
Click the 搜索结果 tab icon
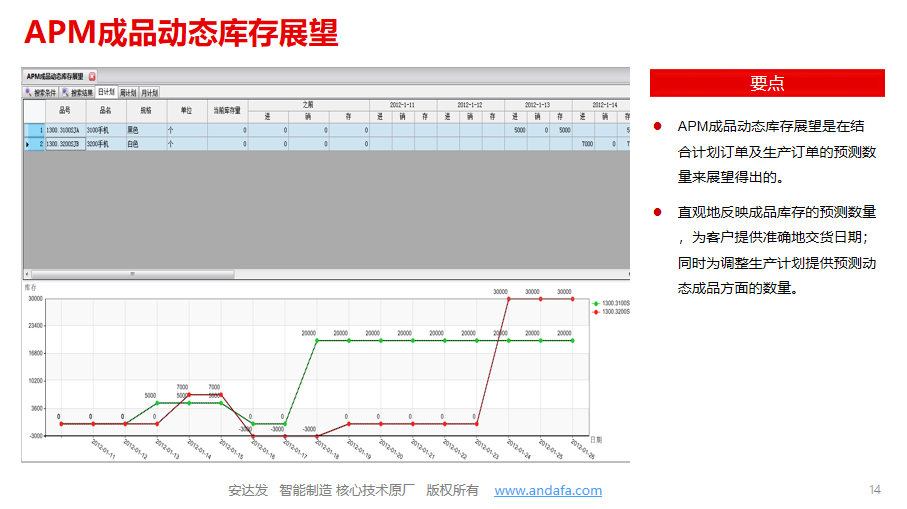[65, 92]
